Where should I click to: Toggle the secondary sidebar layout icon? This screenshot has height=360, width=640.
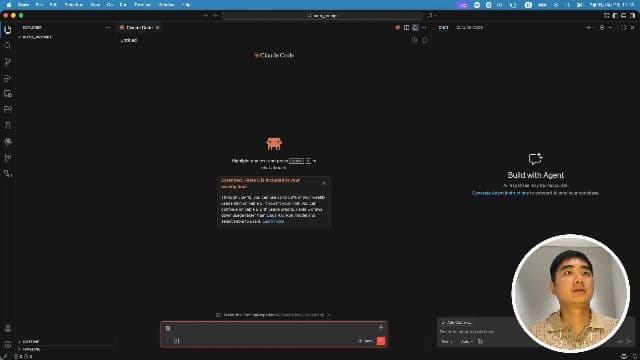click(x=632, y=16)
